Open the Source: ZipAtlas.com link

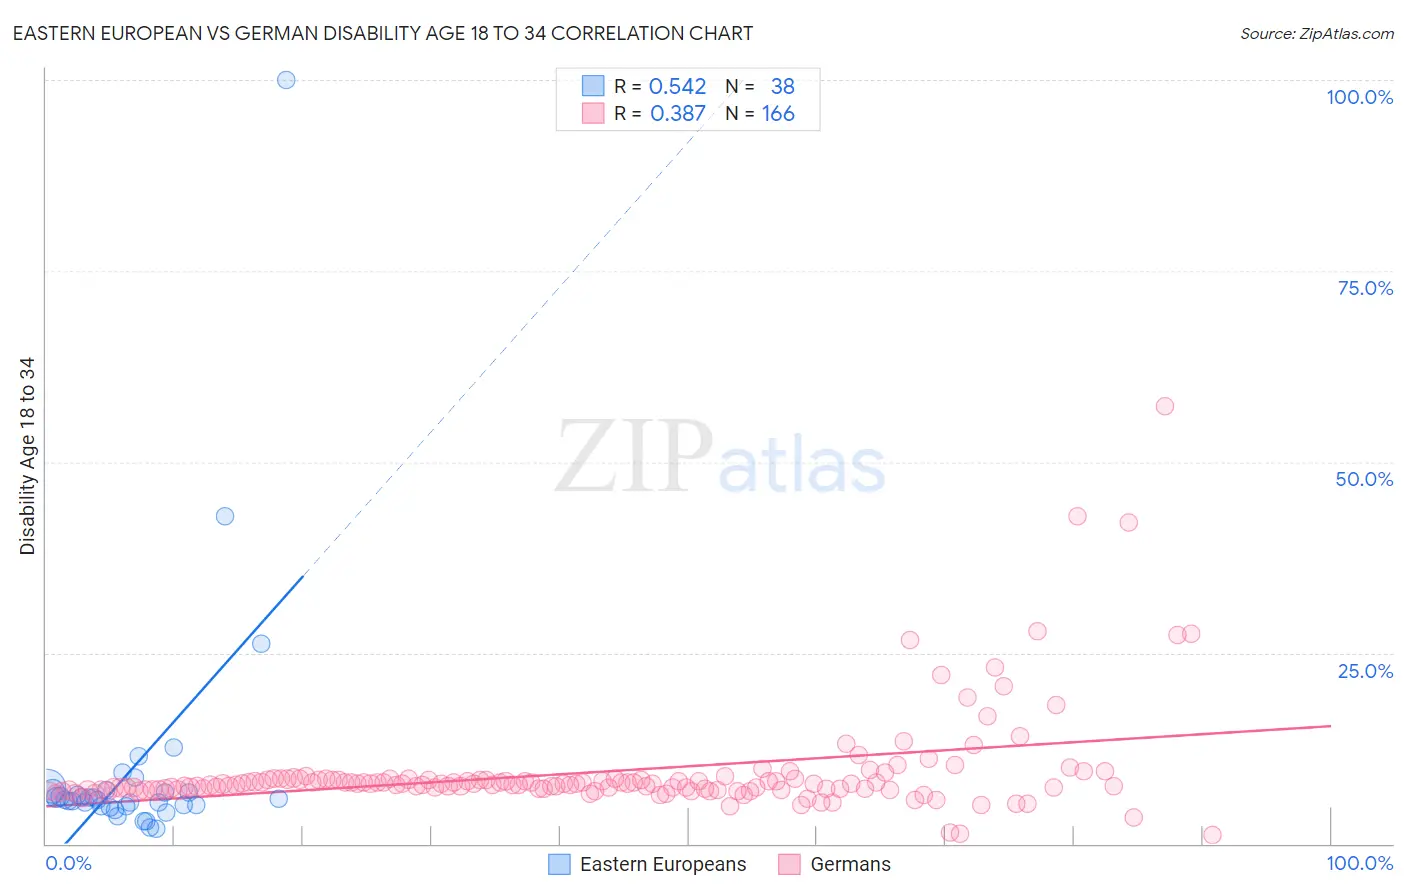pos(1317,33)
